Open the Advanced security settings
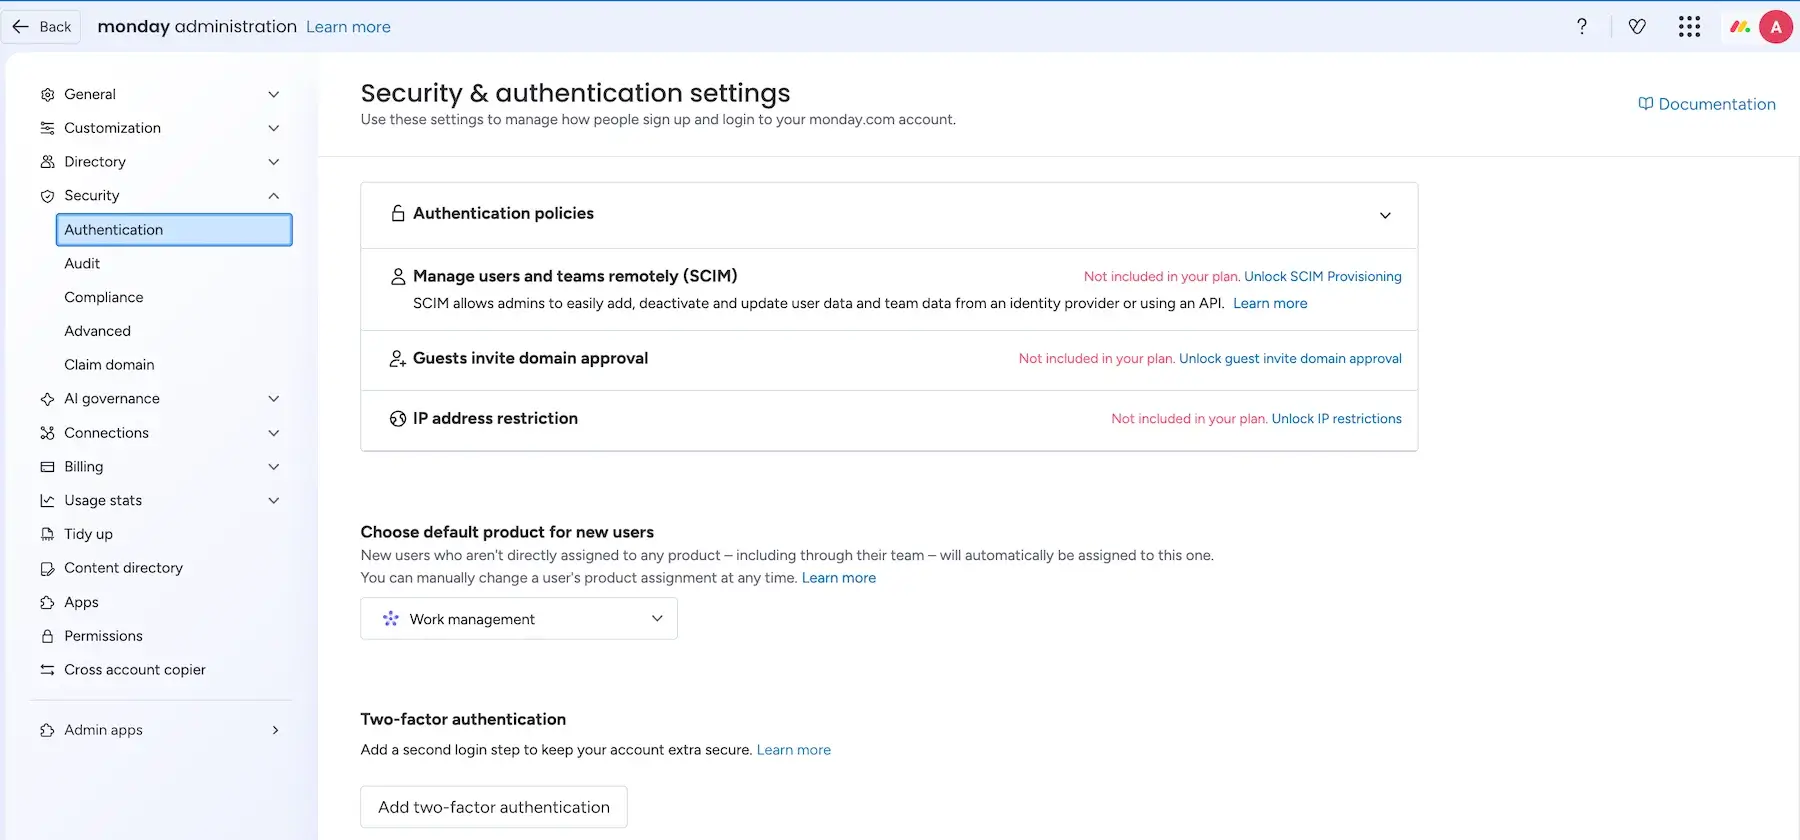This screenshot has height=840, width=1800. click(97, 331)
